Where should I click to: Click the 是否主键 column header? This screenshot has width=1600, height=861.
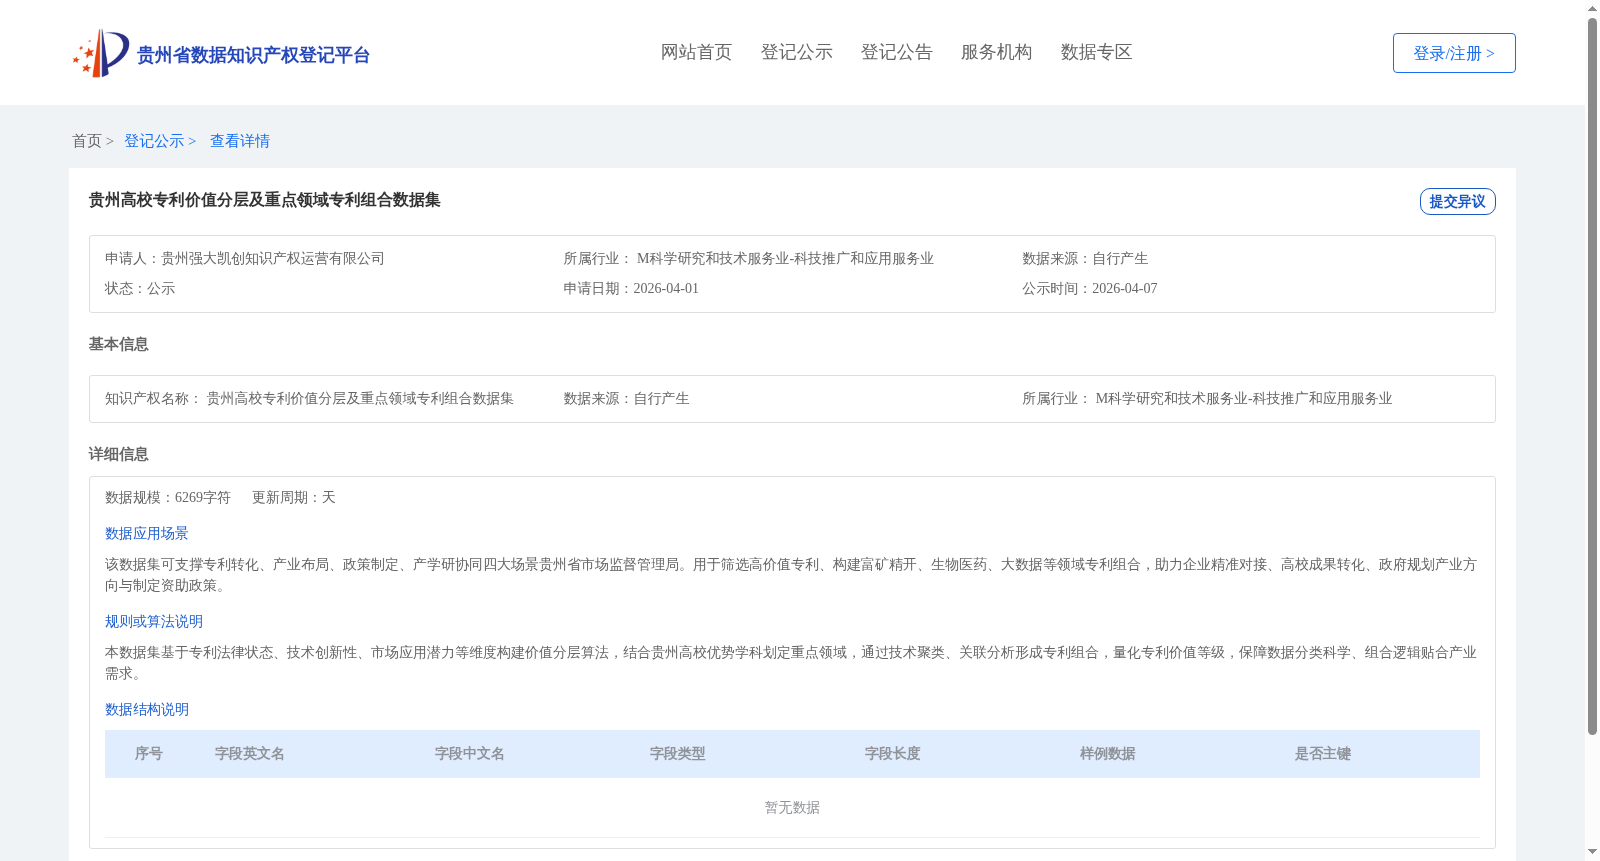[1323, 754]
